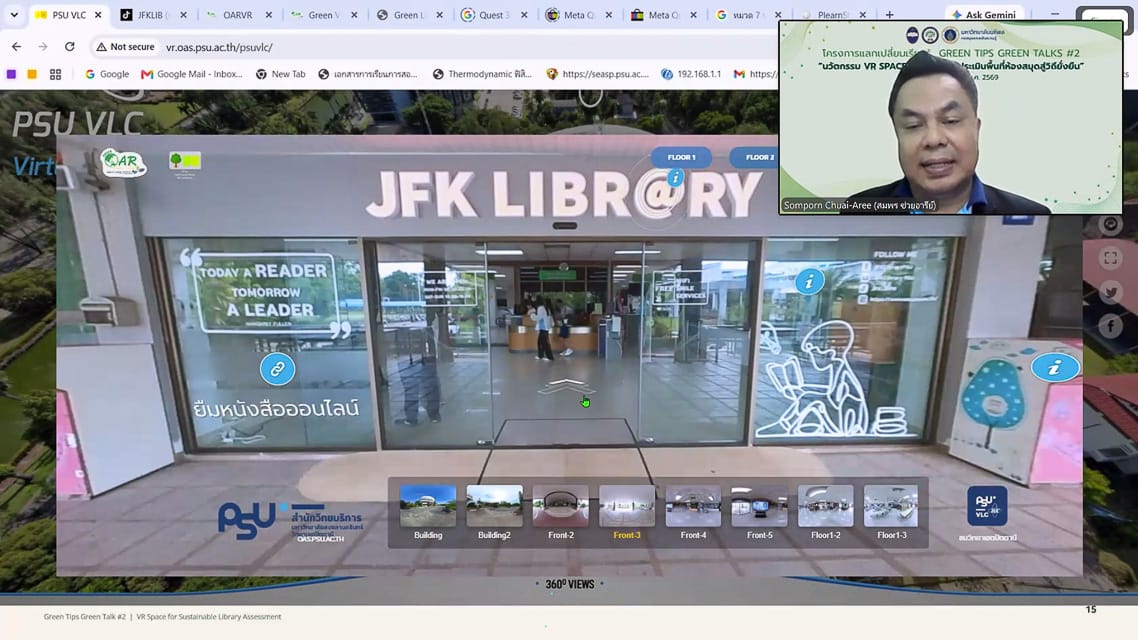Click Somporn Chuai-Aree's video feed

click(951, 118)
